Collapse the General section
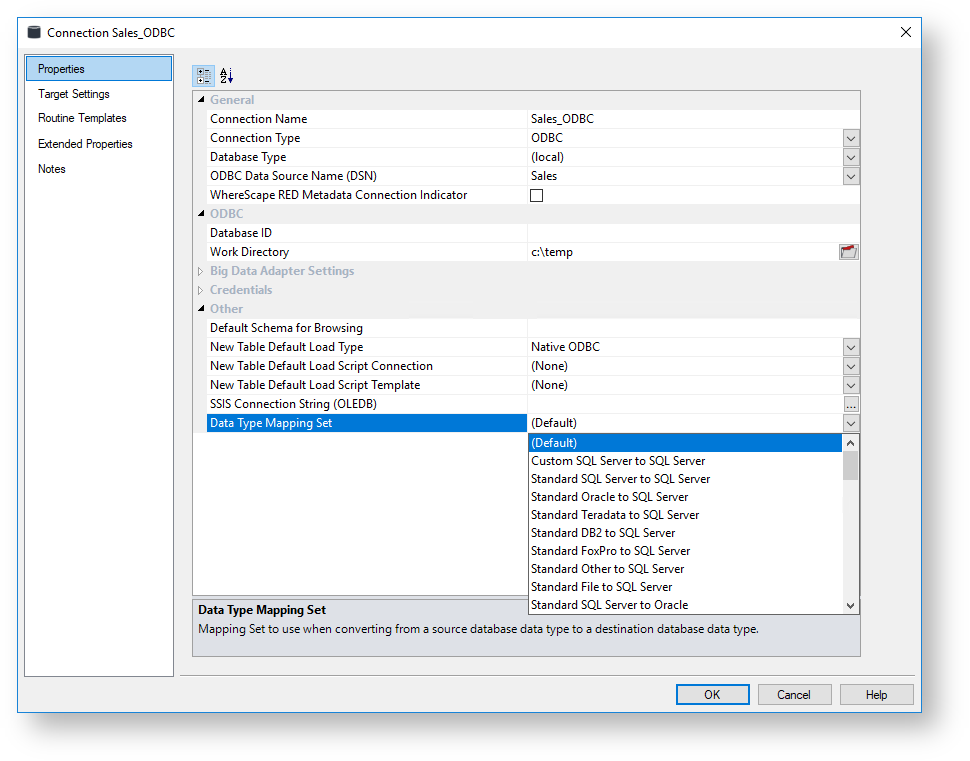Image resolution: width=970 pixels, height=761 pixels. (x=201, y=100)
